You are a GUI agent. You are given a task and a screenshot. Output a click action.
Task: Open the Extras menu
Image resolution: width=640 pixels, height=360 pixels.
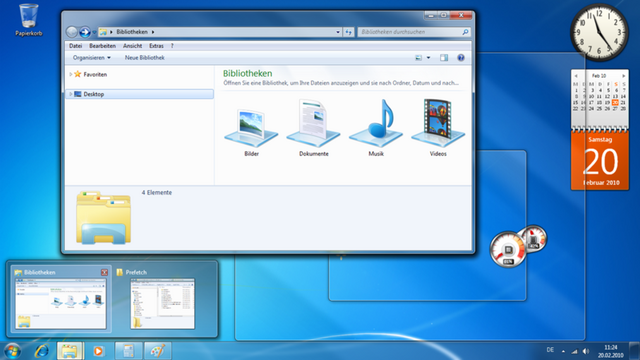156,46
